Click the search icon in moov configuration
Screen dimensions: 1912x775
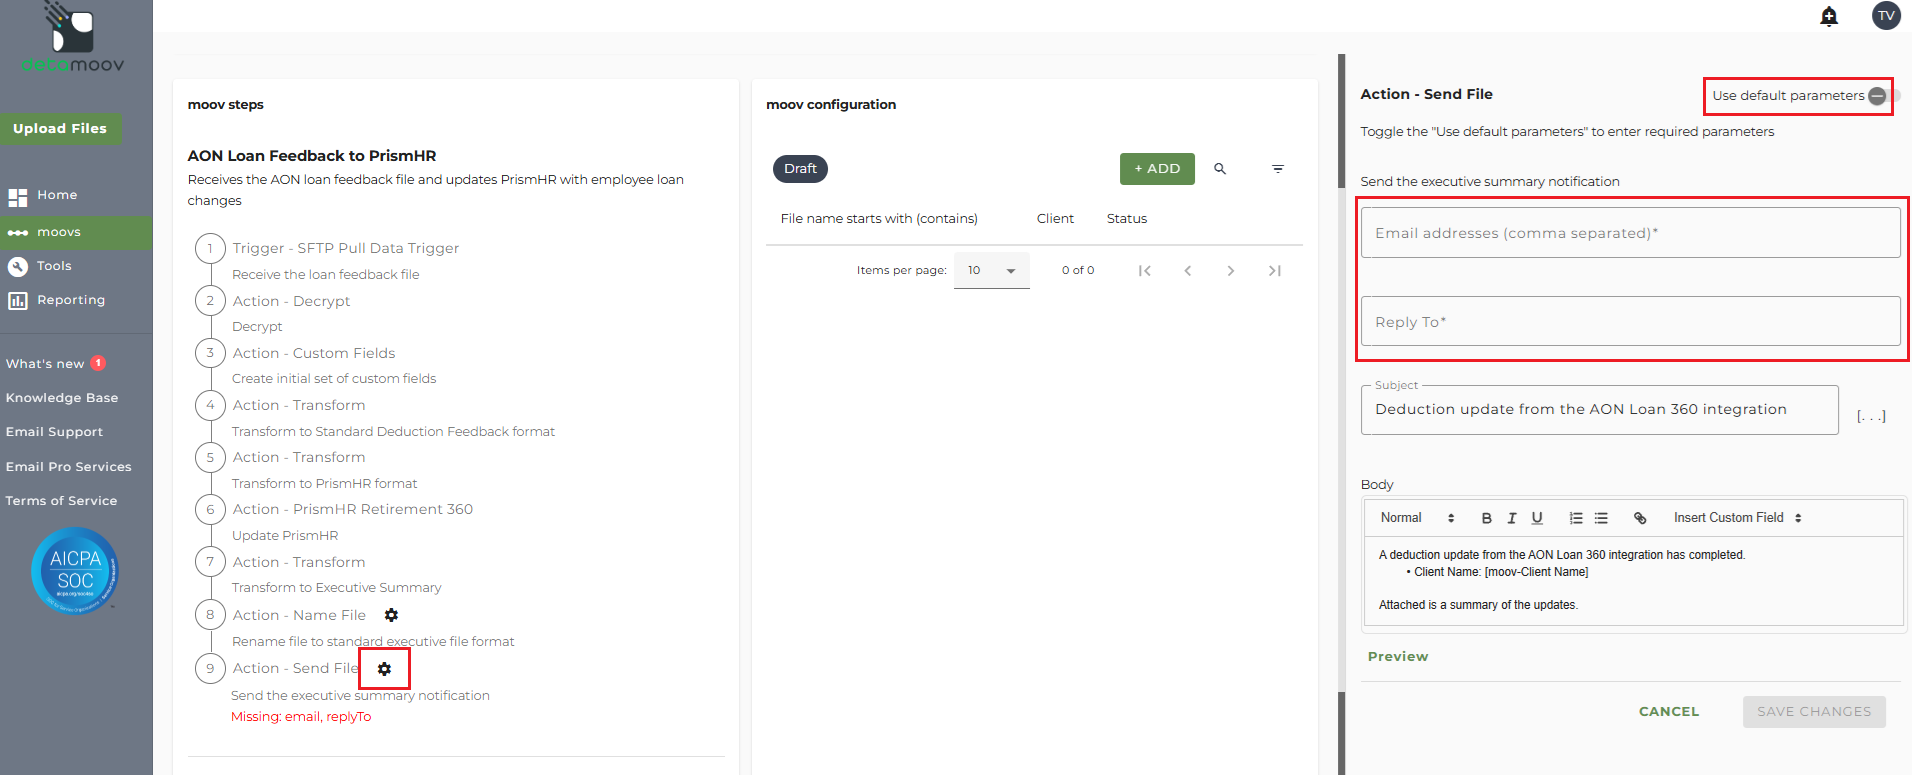(x=1220, y=169)
